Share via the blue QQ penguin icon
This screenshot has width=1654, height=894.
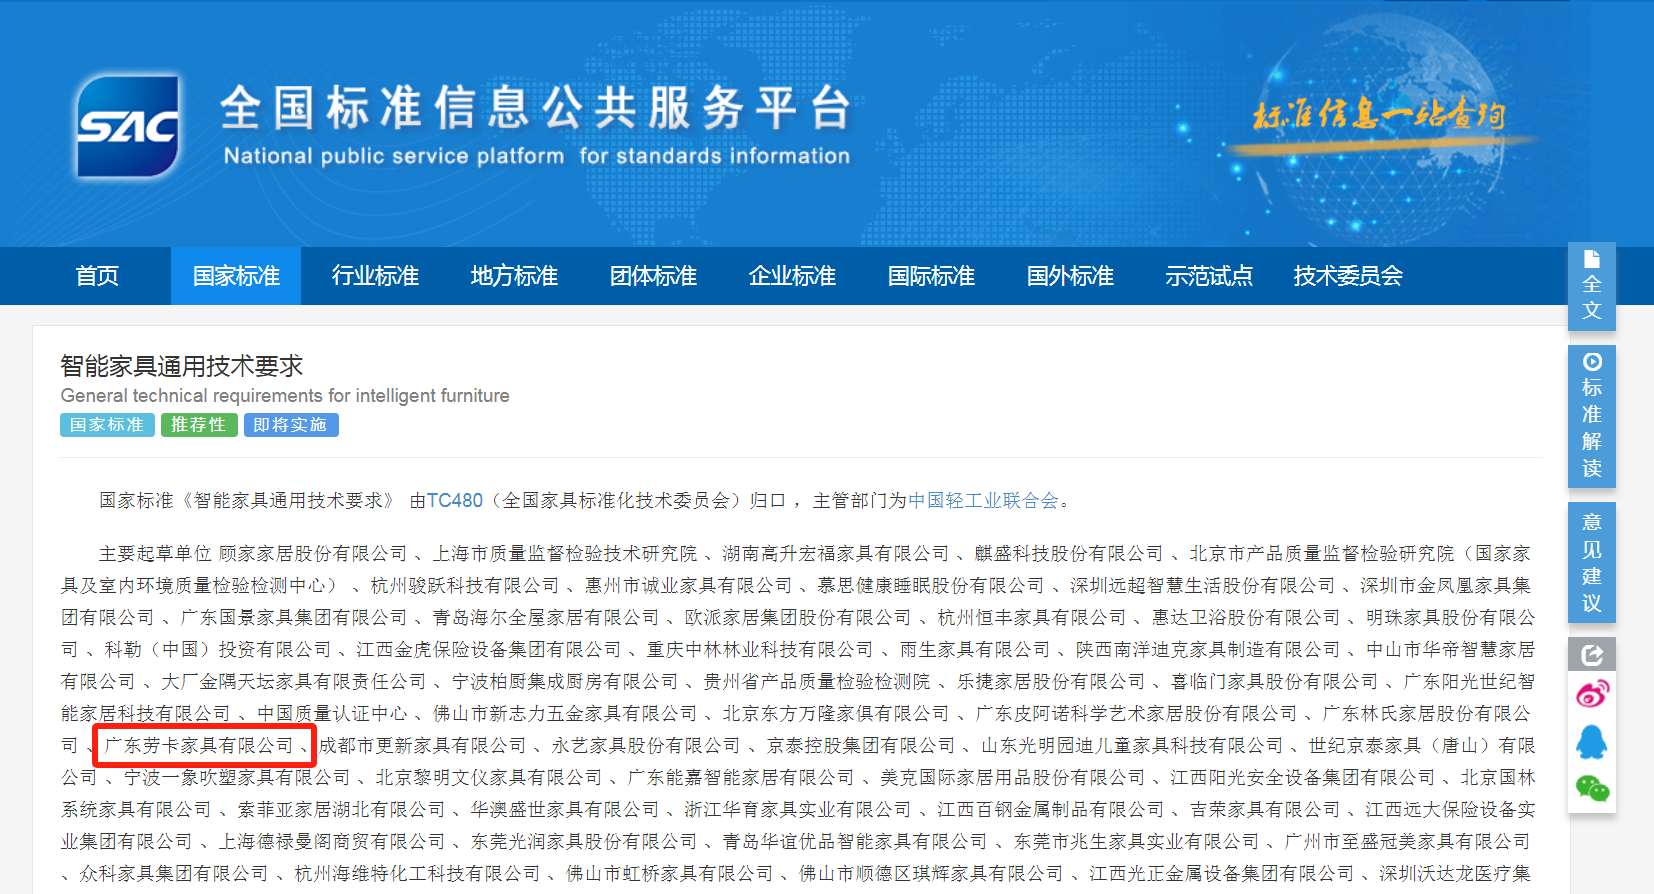(1591, 742)
